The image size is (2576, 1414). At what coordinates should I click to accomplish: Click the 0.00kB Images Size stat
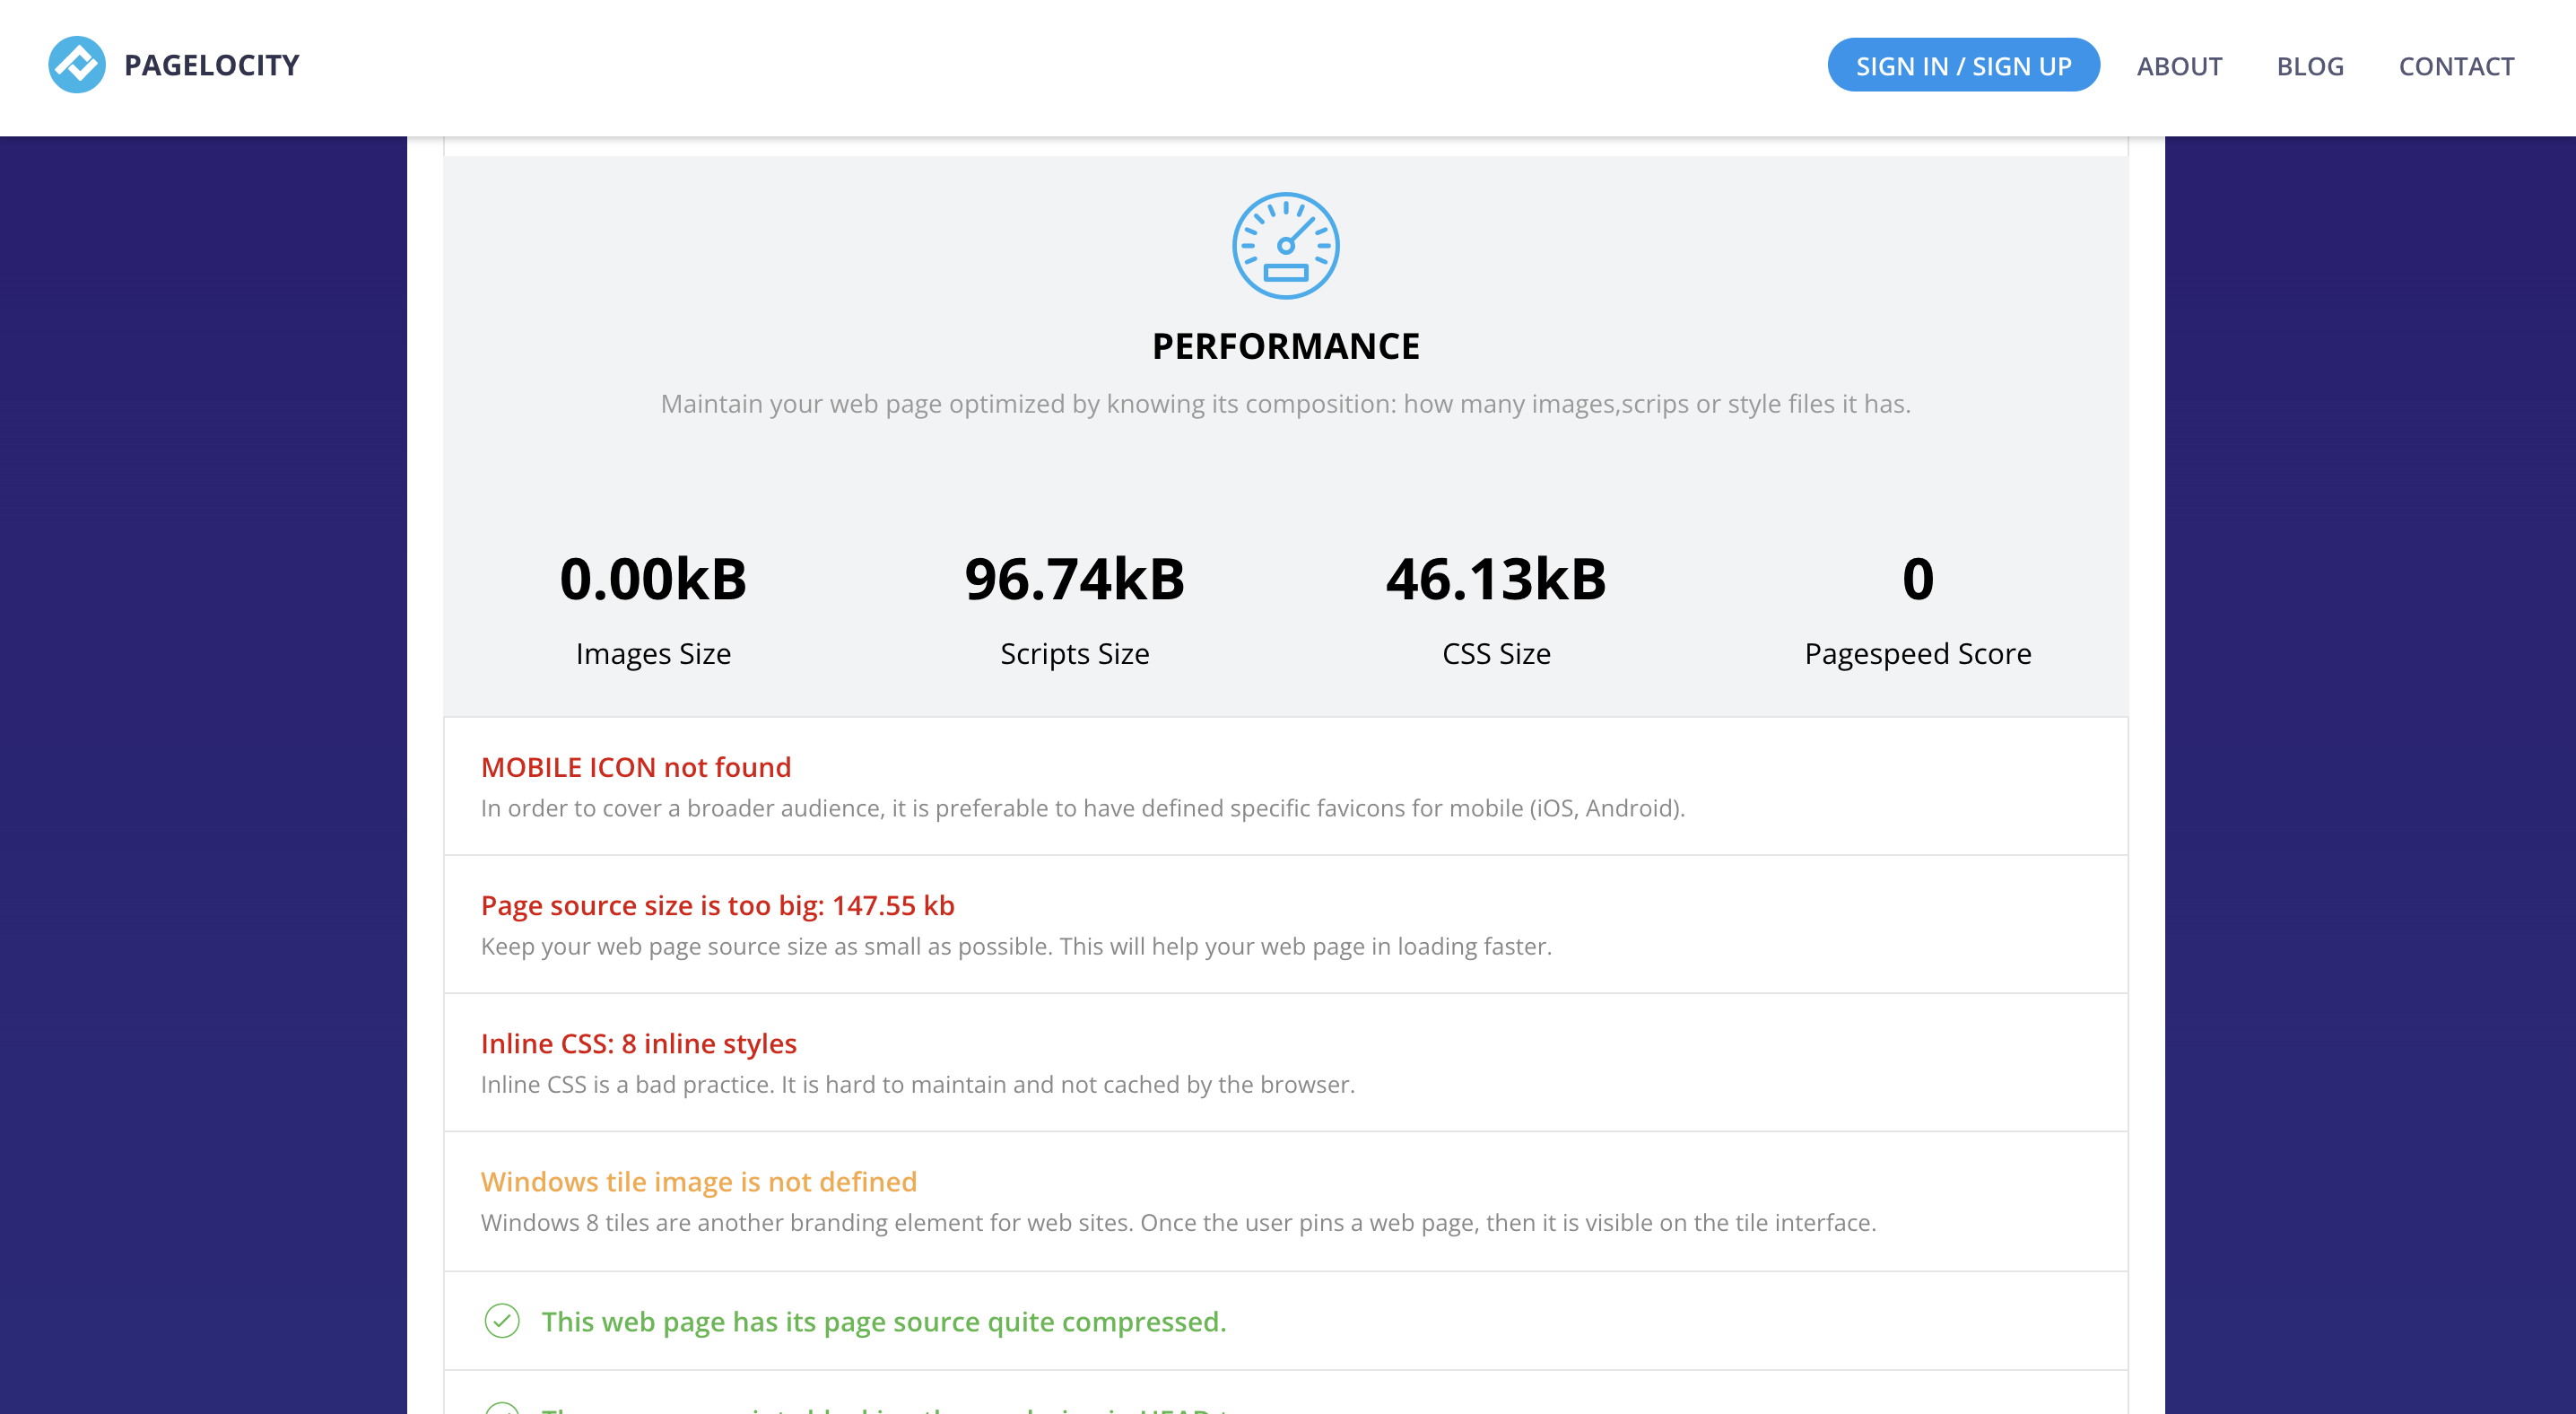pyautogui.click(x=653, y=580)
